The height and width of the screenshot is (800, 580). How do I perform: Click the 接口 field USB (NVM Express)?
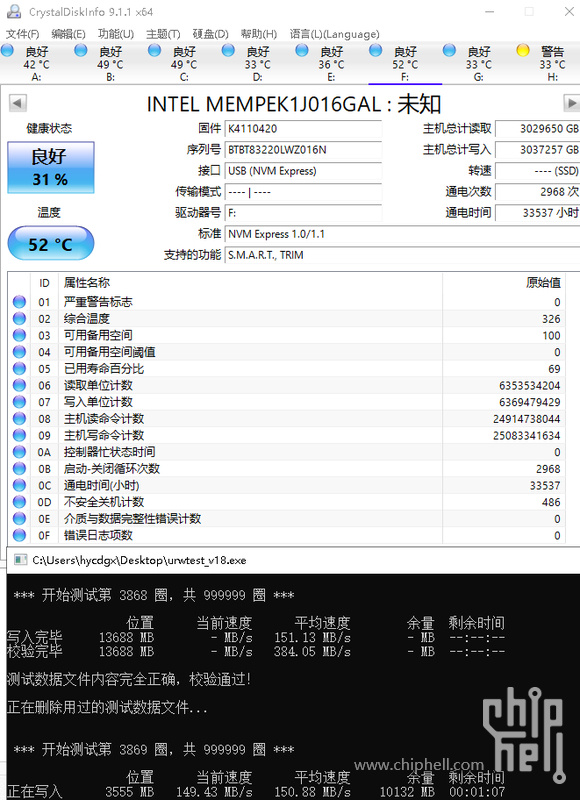pyautogui.click(x=303, y=171)
